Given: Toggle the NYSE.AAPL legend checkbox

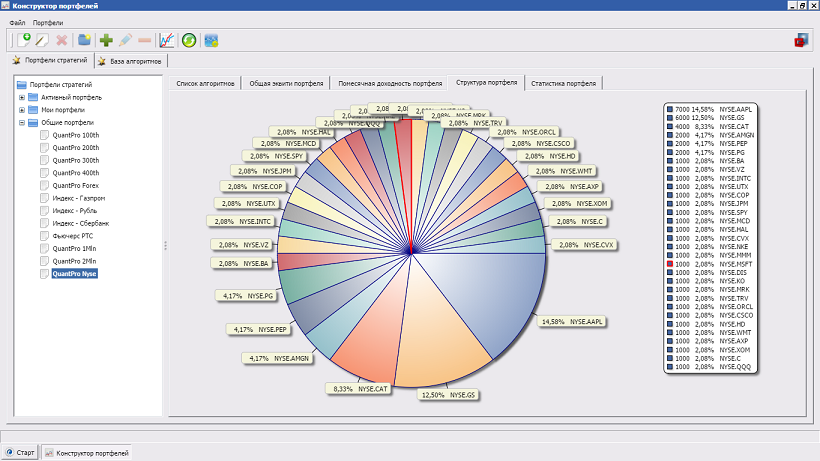Looking at the screenshot, I should [x=670, y=107].
